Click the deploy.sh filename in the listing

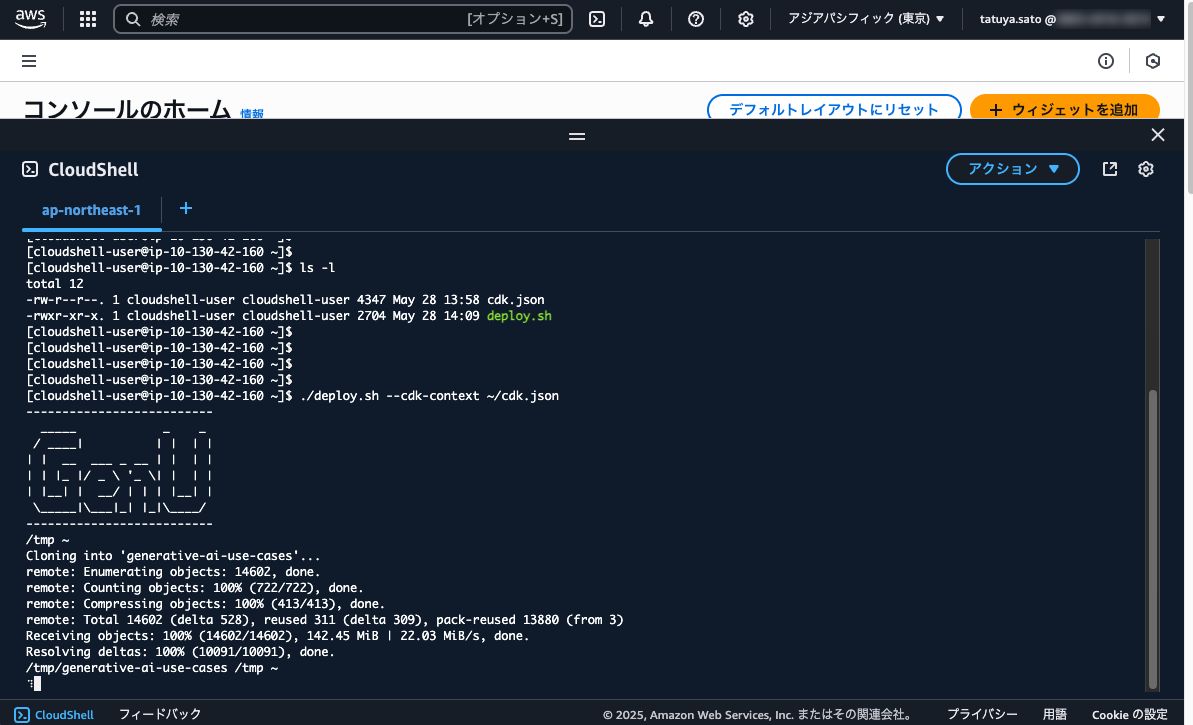coord(519,316)
